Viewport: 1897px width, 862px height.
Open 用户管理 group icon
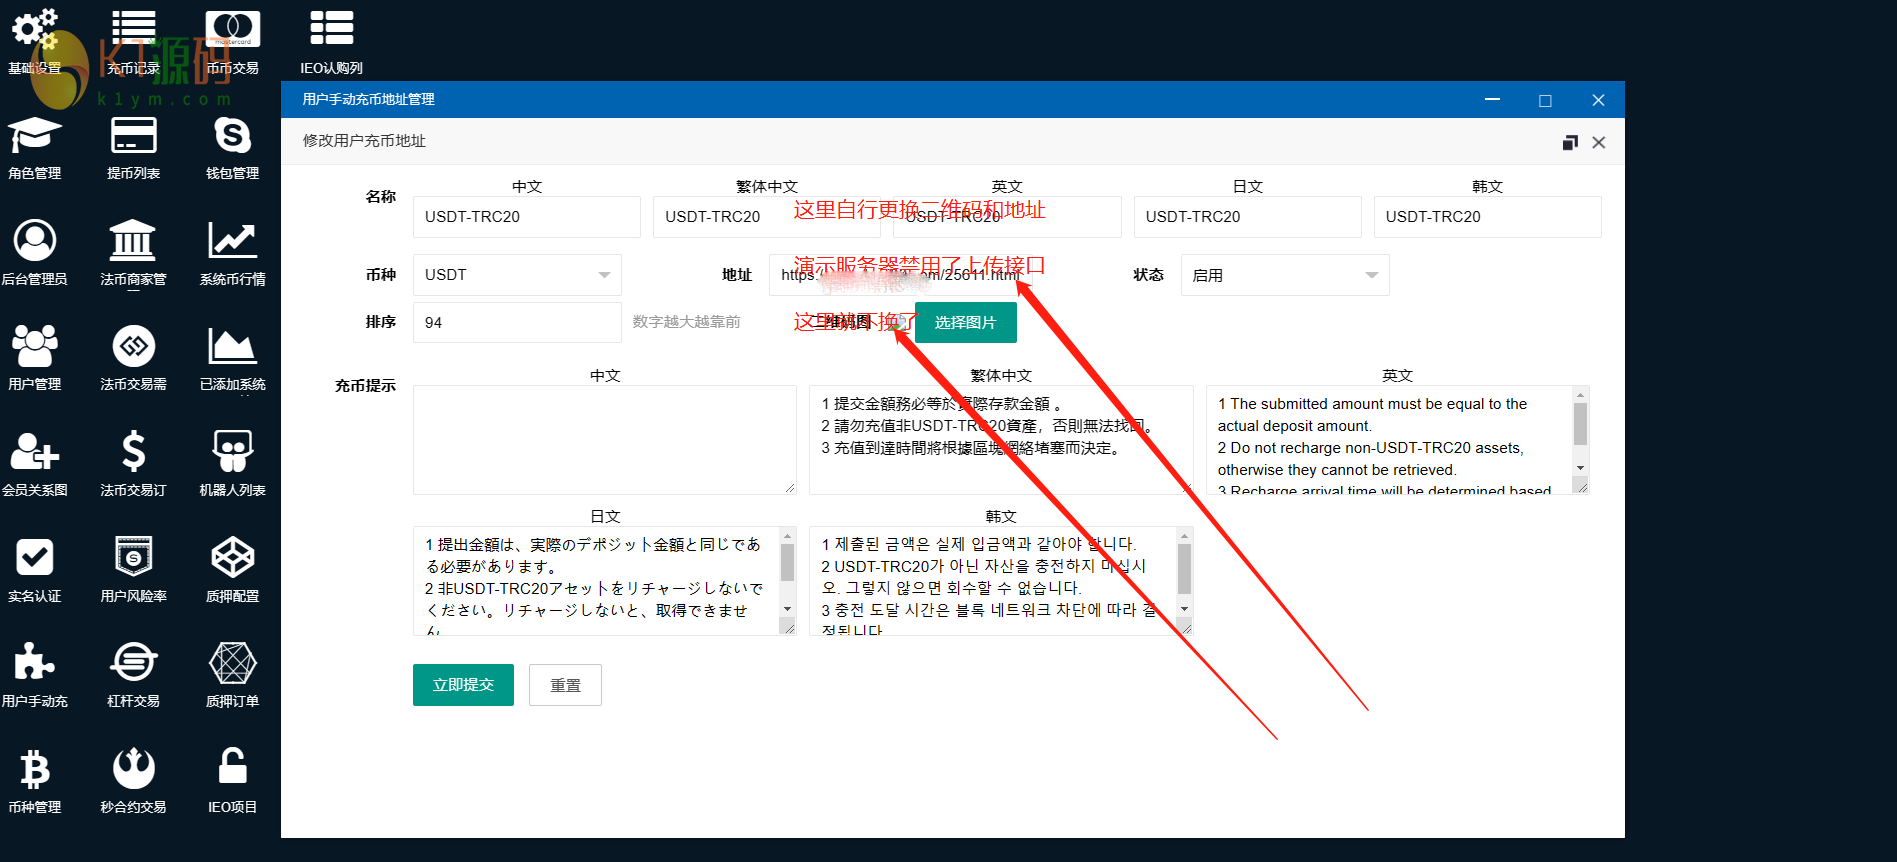click(35, 346)
